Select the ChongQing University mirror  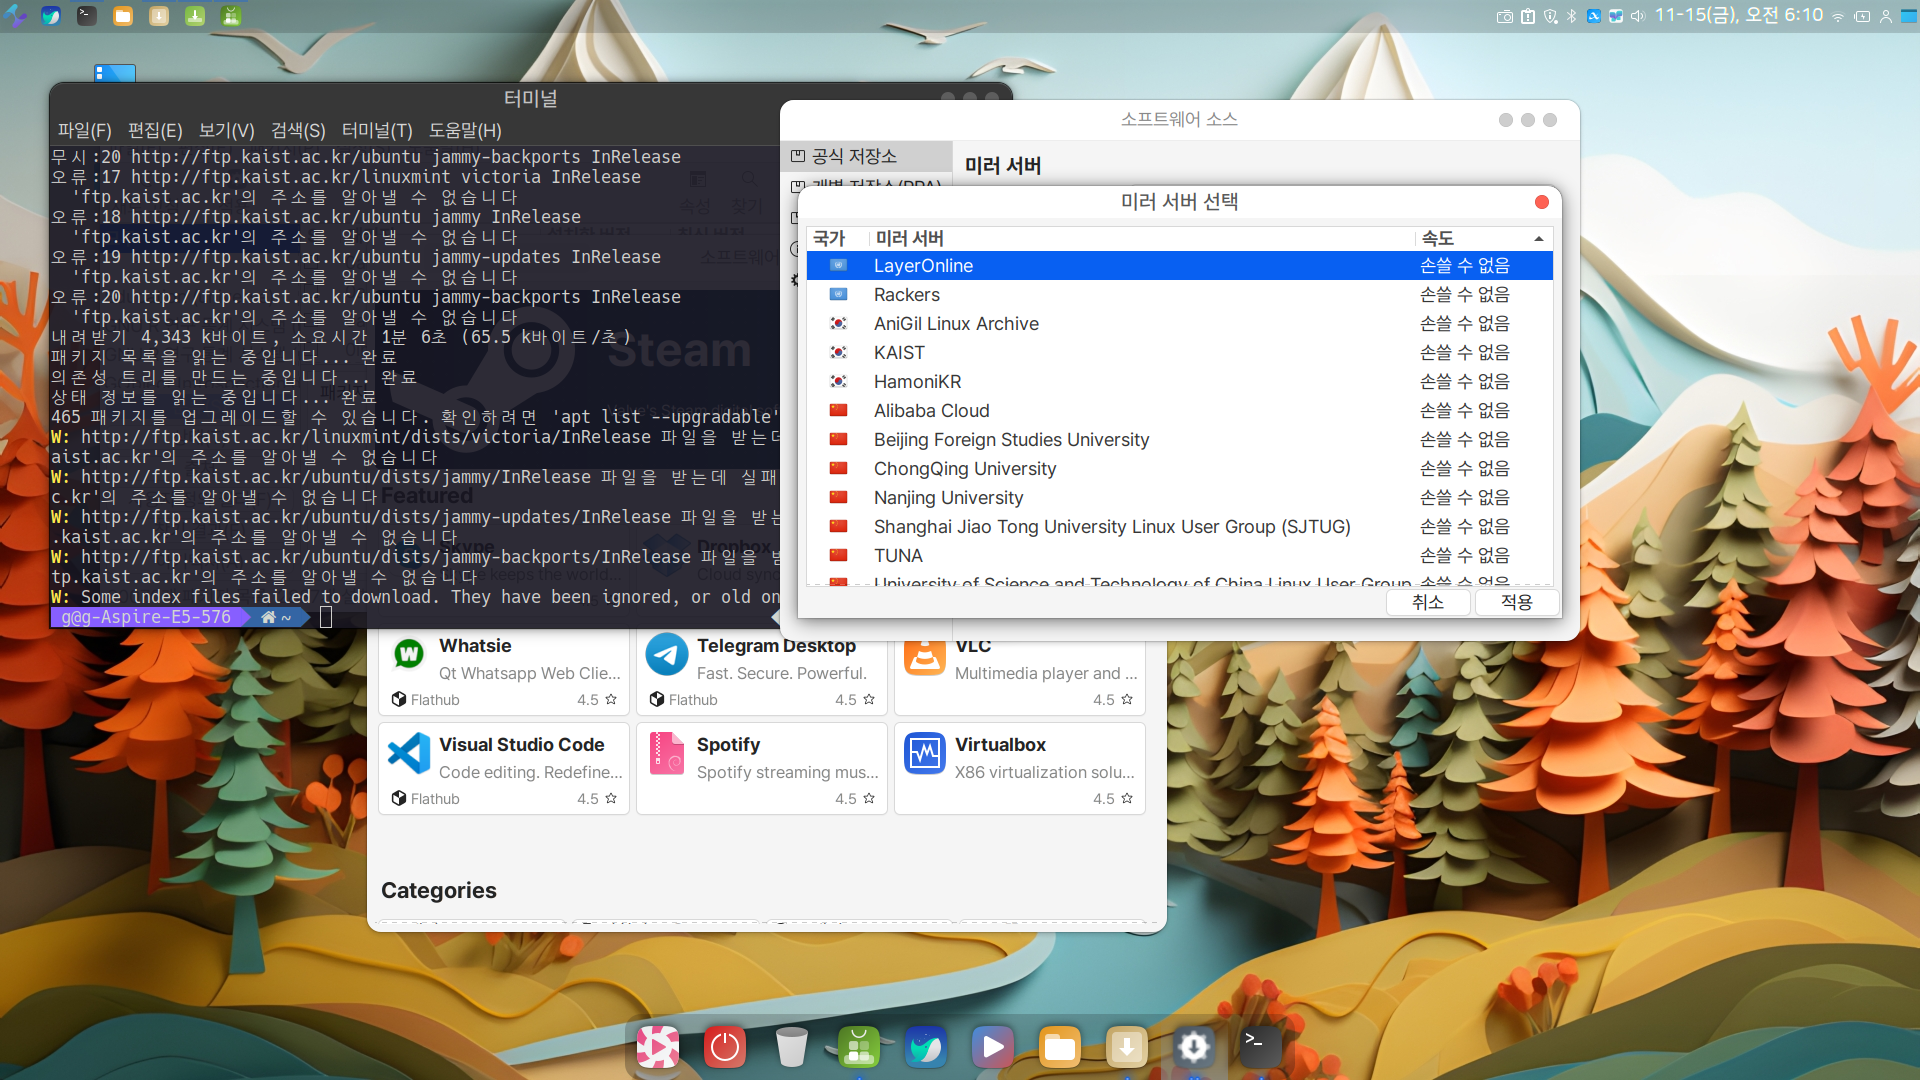(1180, 469)
